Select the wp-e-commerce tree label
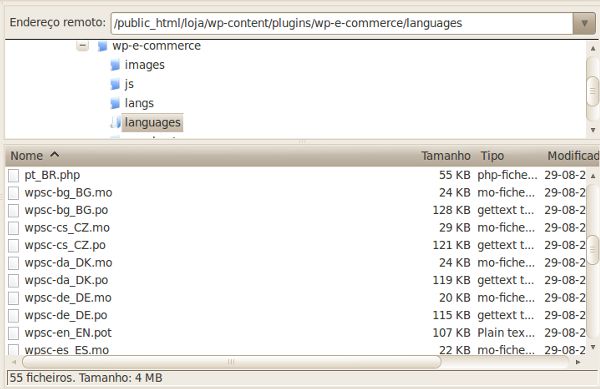 [157, 46]
